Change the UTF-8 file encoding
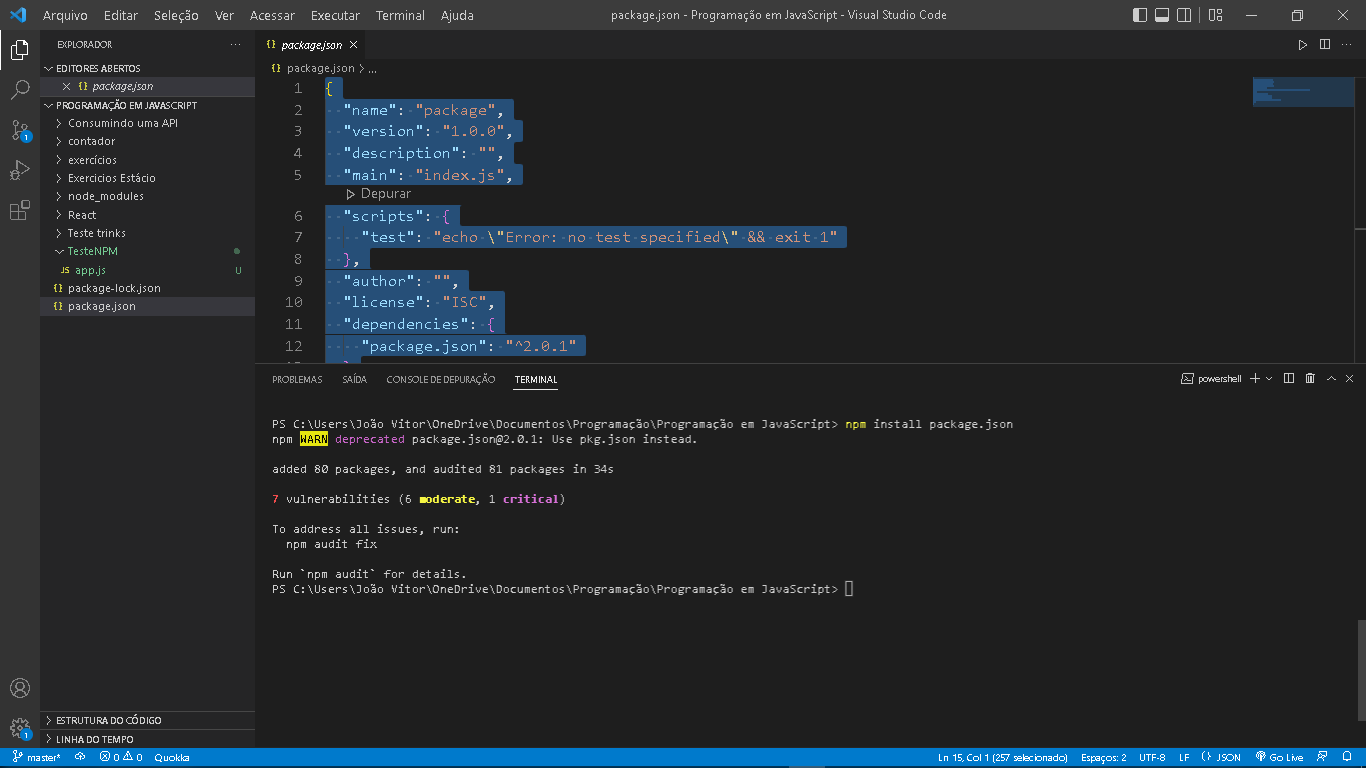The width and height of the screenshot is (1366, 768). (1152, 758)
